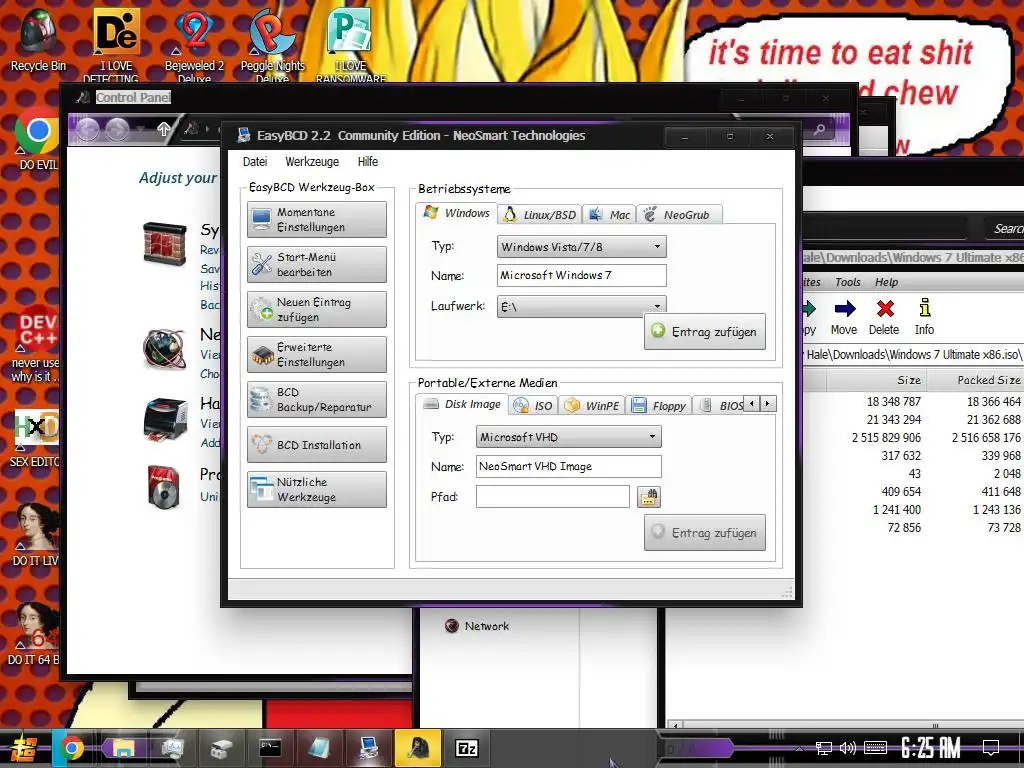
Task: Open Start-Menü bearbeiten tool
Action: (x=317, y=264)
